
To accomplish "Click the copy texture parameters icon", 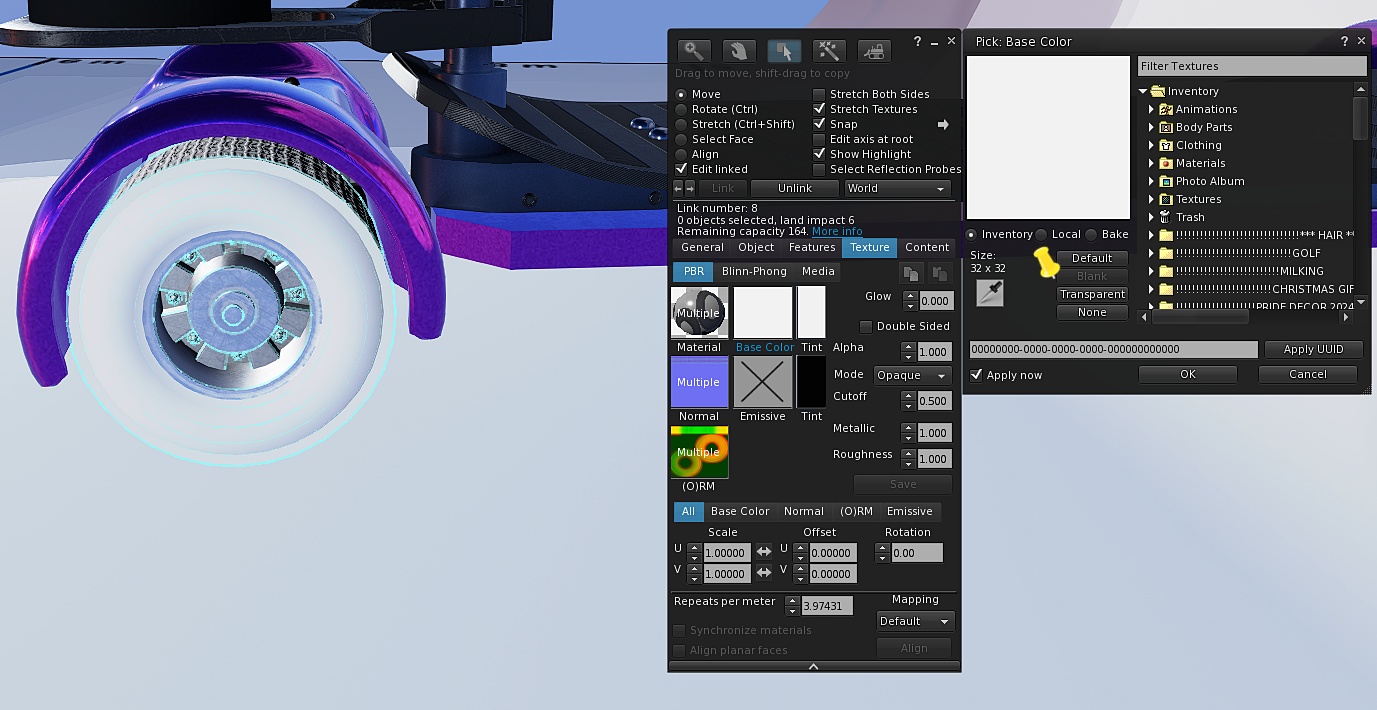I will pos(910,273).
